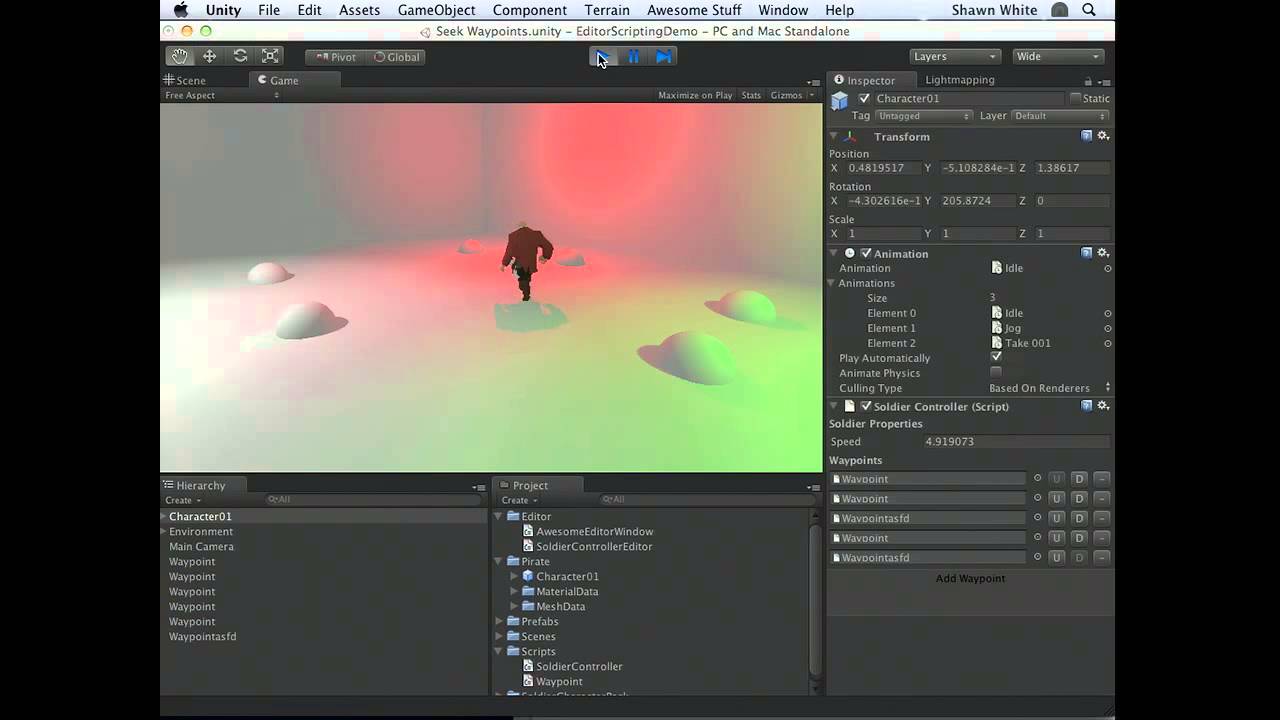
Task: Open the Game view panel options menu
Action: [813, 82]
